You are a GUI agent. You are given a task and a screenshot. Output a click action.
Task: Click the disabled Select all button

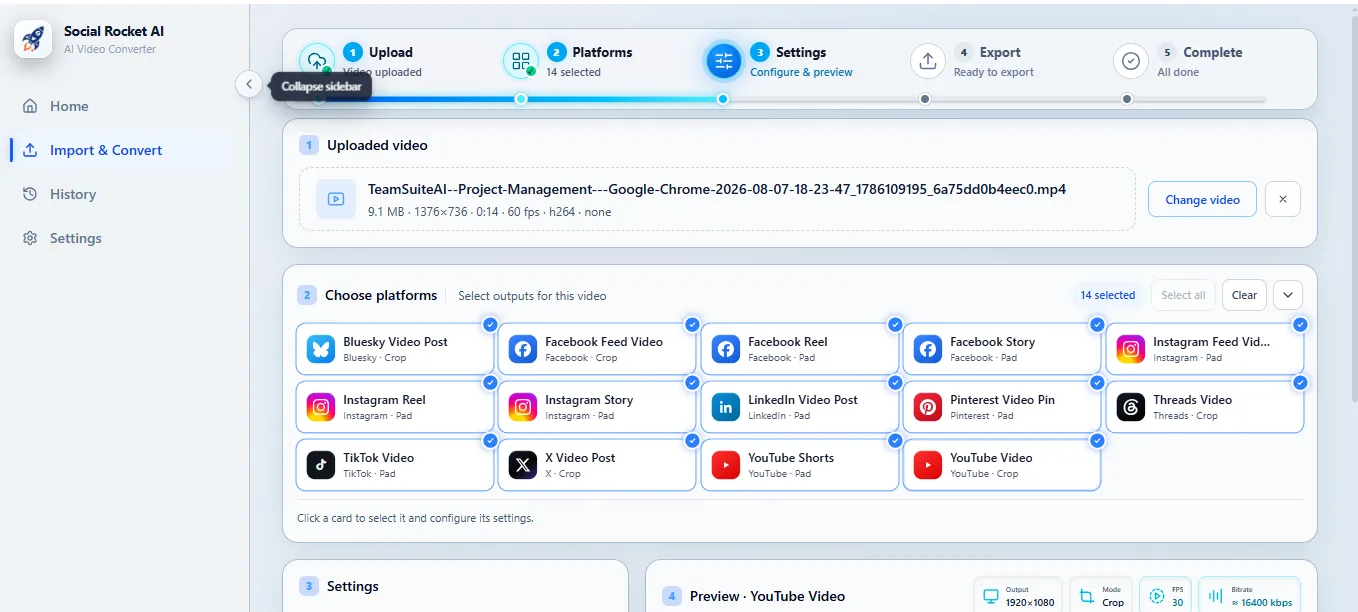pyautogui.click(x=1184, y=295)
